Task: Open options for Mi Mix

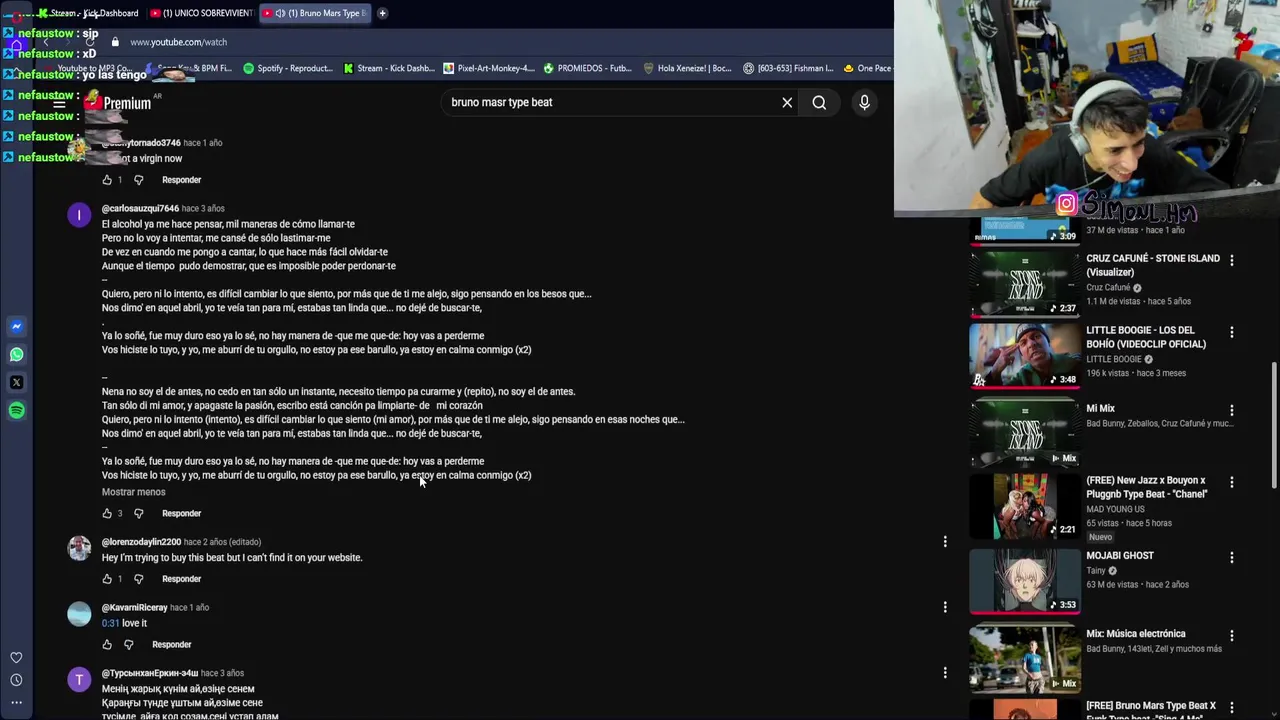Action: tap(1231, 410)
